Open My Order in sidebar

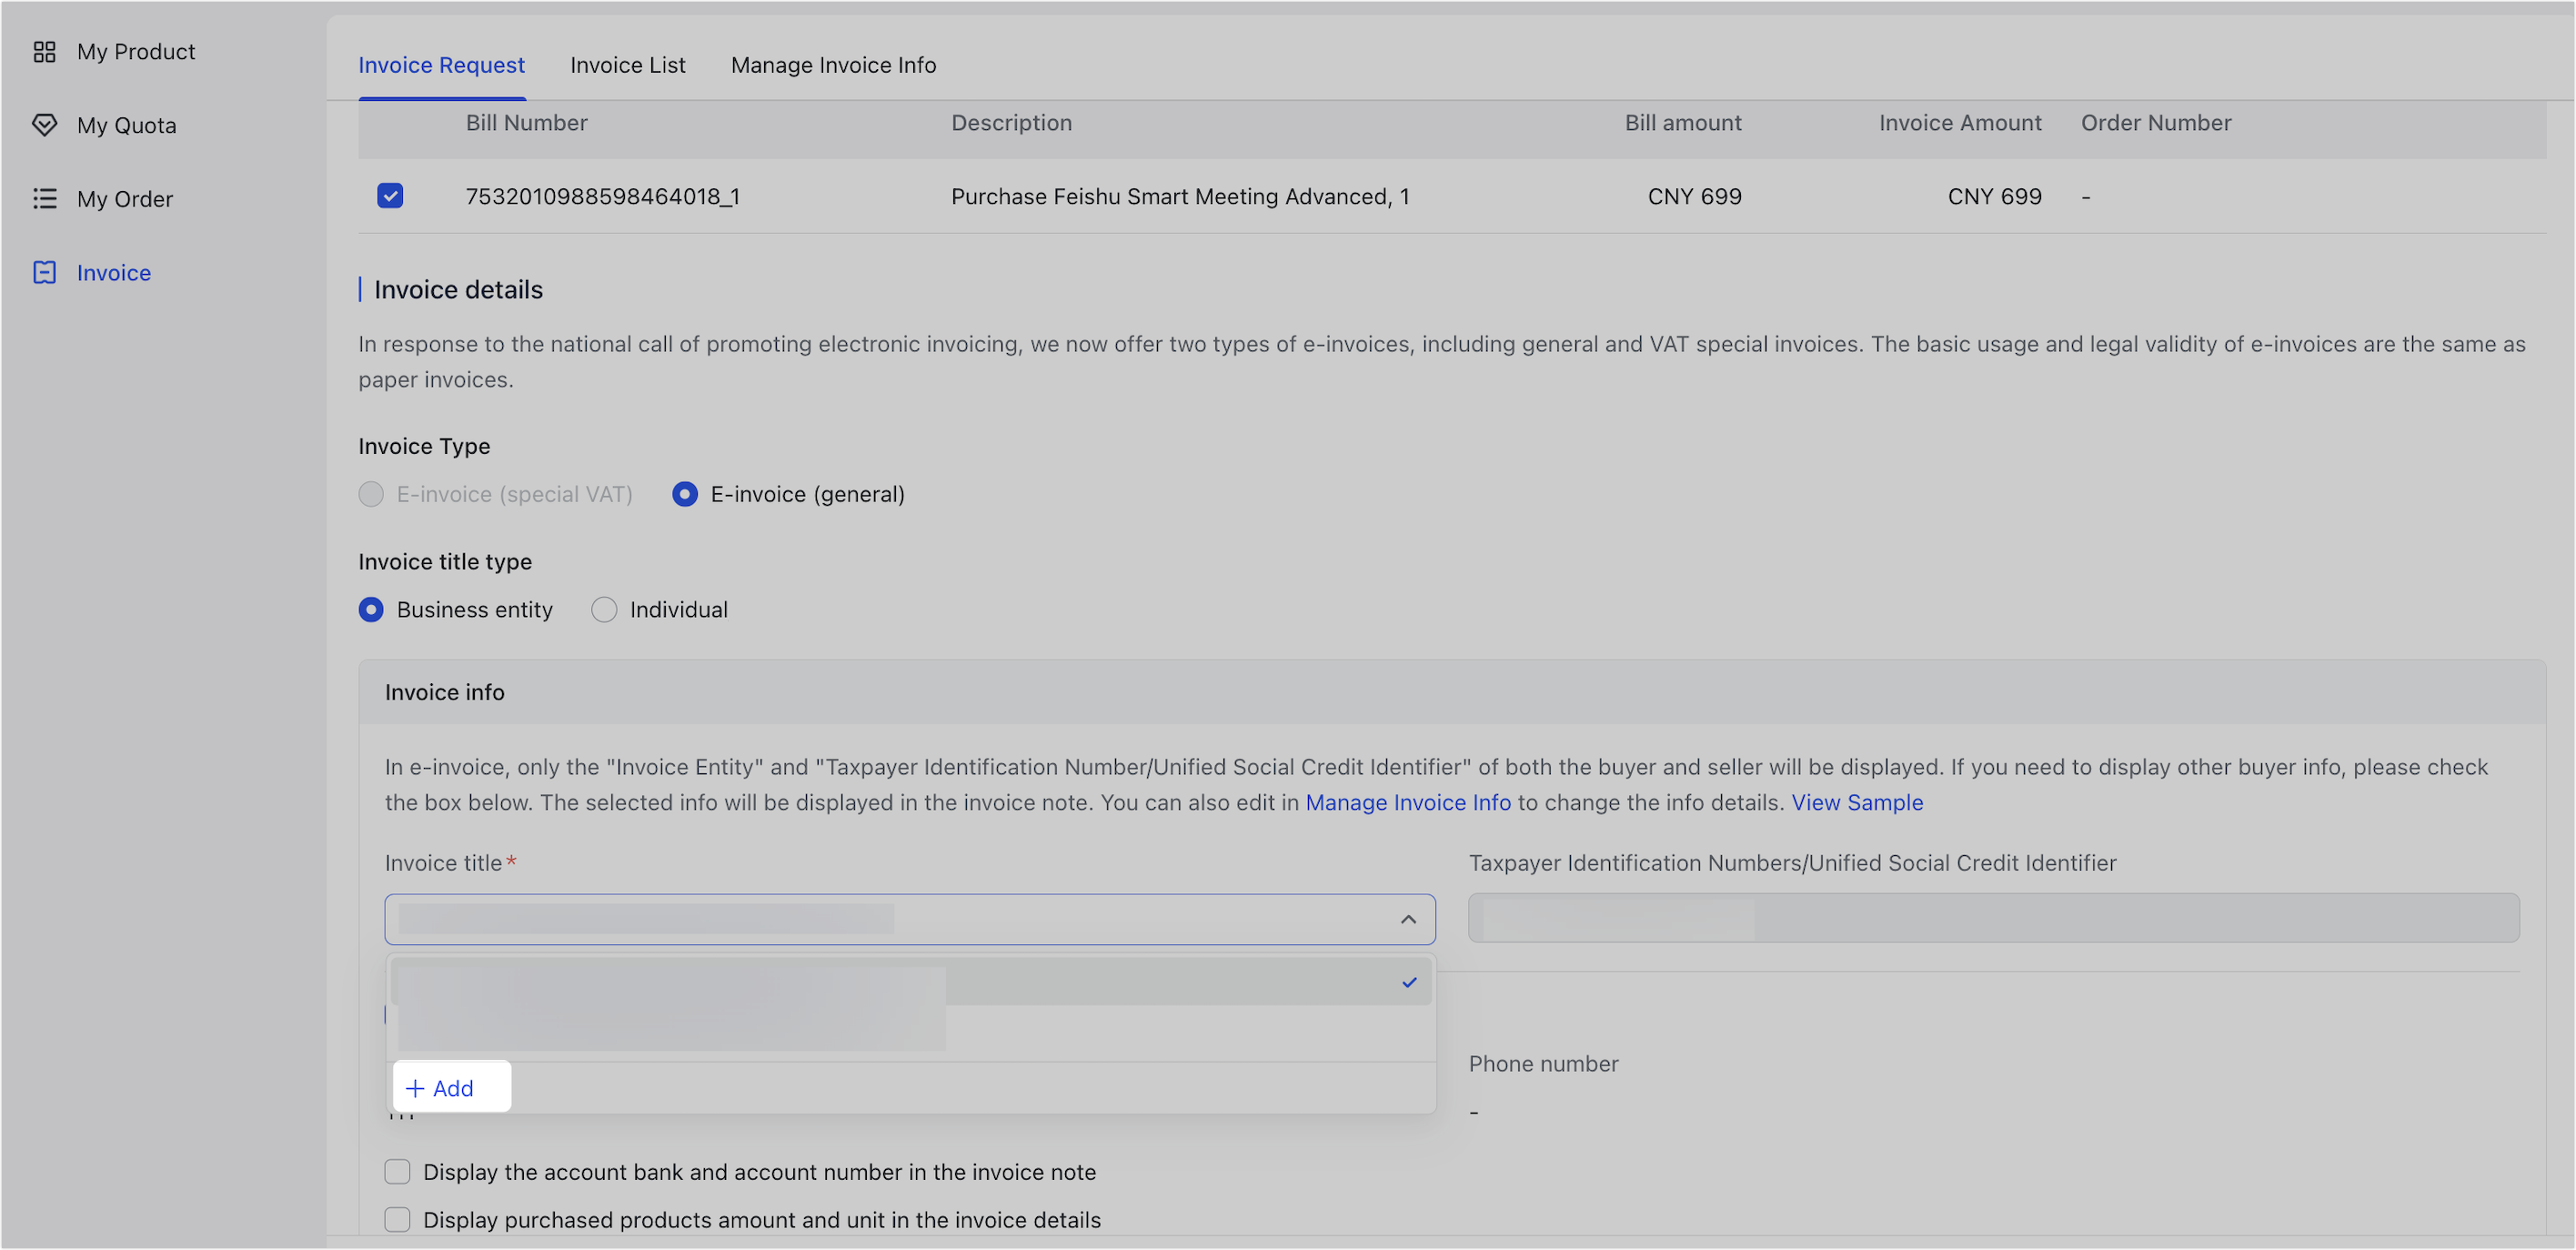pyautogui.click(x=125, y=199)
